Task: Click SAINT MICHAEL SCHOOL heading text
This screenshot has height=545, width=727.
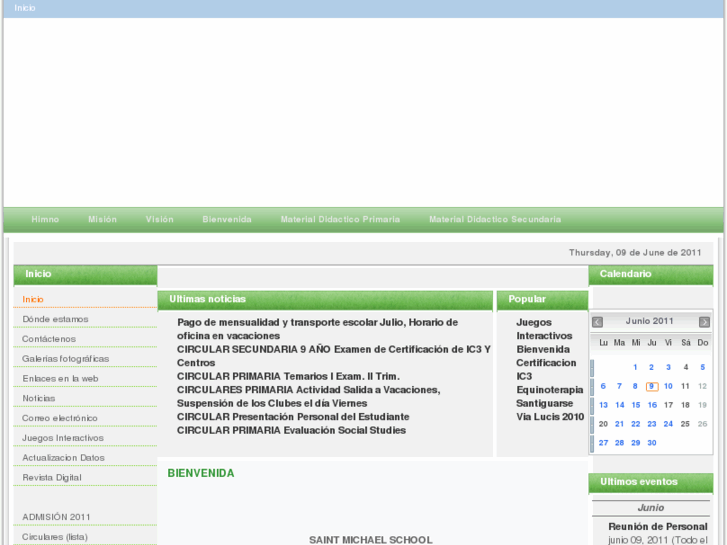Action: pyautogui.click(x=370, y=540)
